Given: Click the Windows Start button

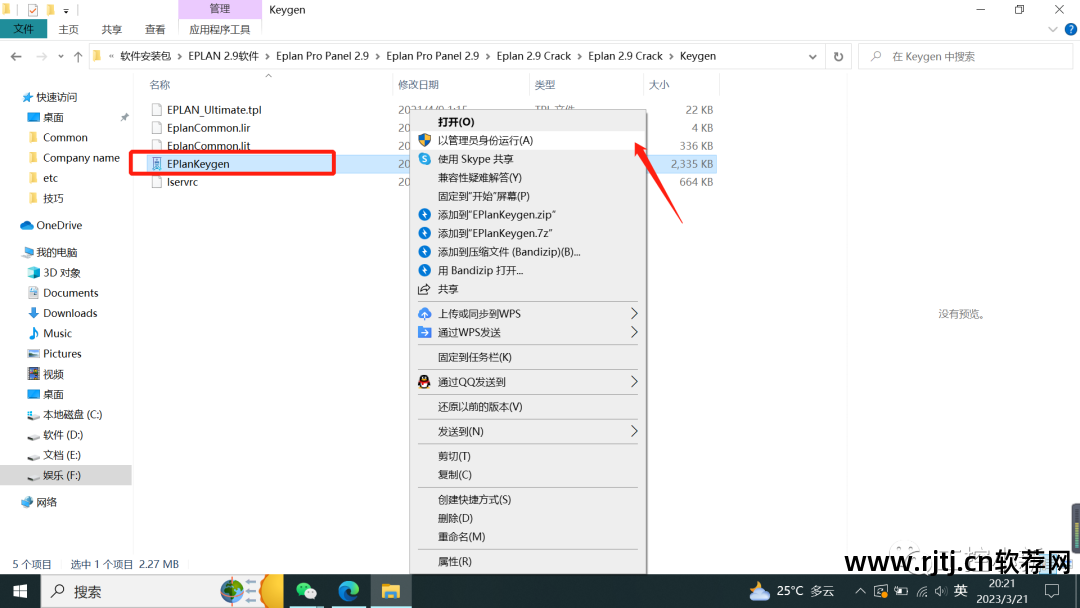Looking at the screenshot, I should tap(20, 591).
